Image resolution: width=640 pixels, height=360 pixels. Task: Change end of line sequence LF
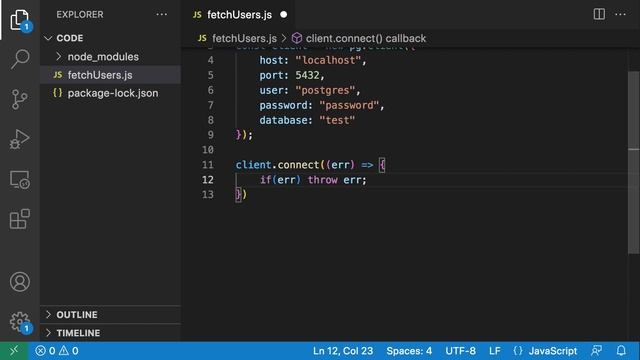[x=495, y=351]
